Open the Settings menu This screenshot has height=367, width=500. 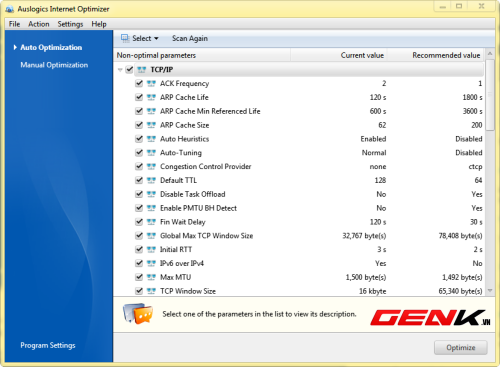pos(70,24)
